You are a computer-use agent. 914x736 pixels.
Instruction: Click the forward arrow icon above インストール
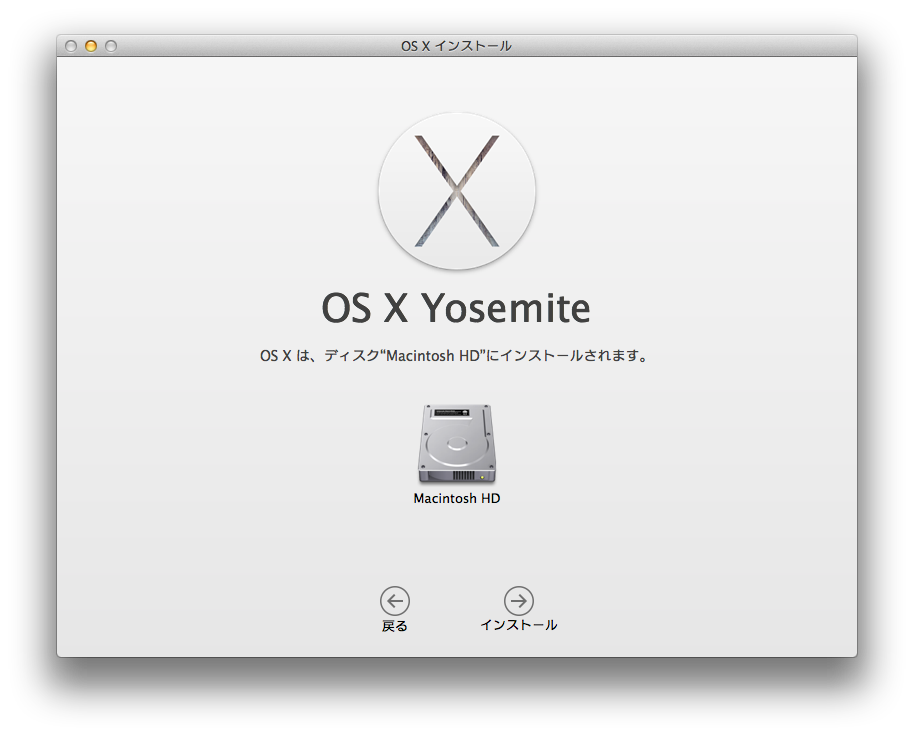click(x=518, y=601)
